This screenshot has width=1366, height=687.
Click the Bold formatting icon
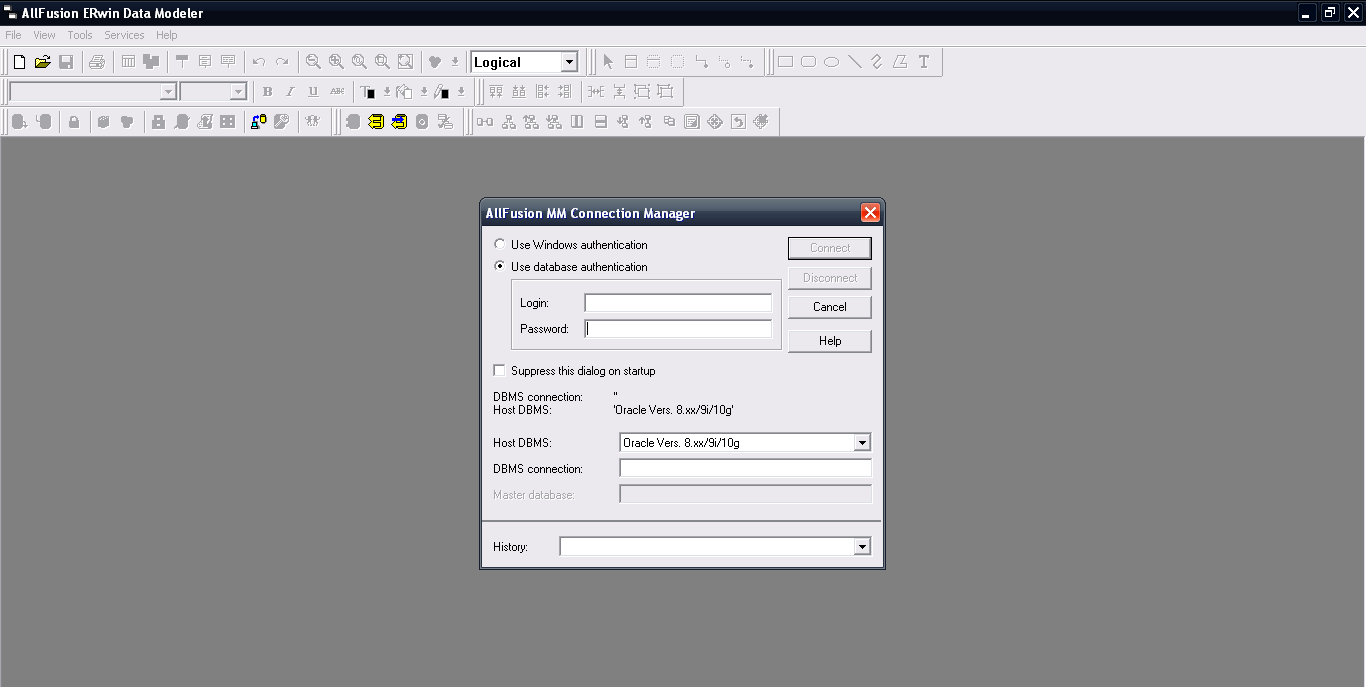coord(267,92)
